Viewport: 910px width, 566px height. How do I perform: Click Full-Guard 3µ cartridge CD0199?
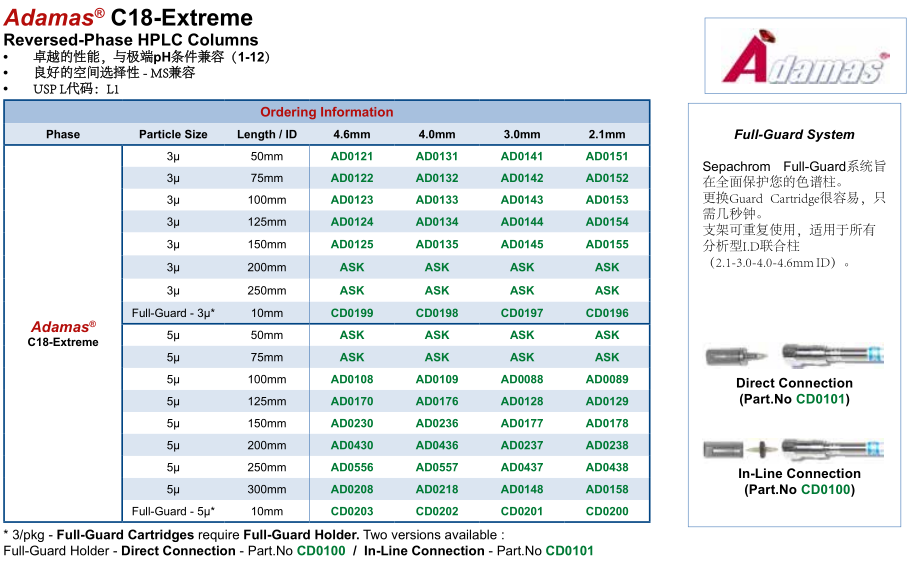click(x=352, y=313)
